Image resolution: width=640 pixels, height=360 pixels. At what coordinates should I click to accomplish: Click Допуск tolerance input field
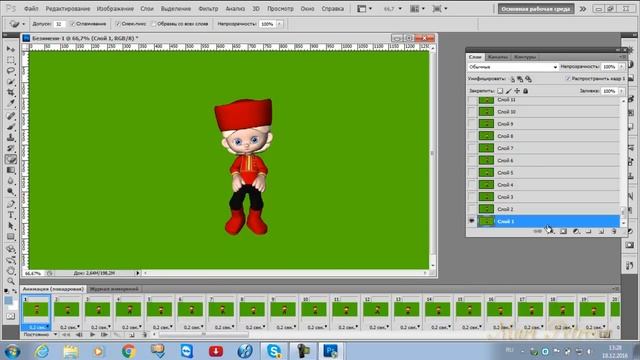pos(59,24)
